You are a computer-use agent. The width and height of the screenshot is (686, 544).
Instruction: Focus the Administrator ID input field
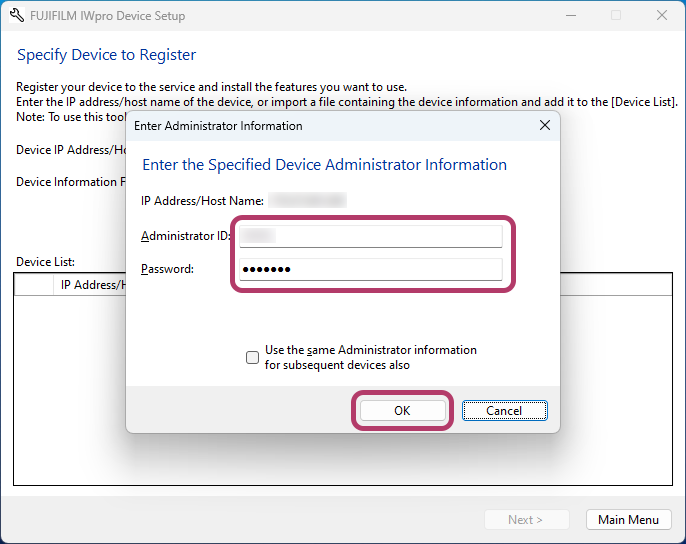[371, 236]
